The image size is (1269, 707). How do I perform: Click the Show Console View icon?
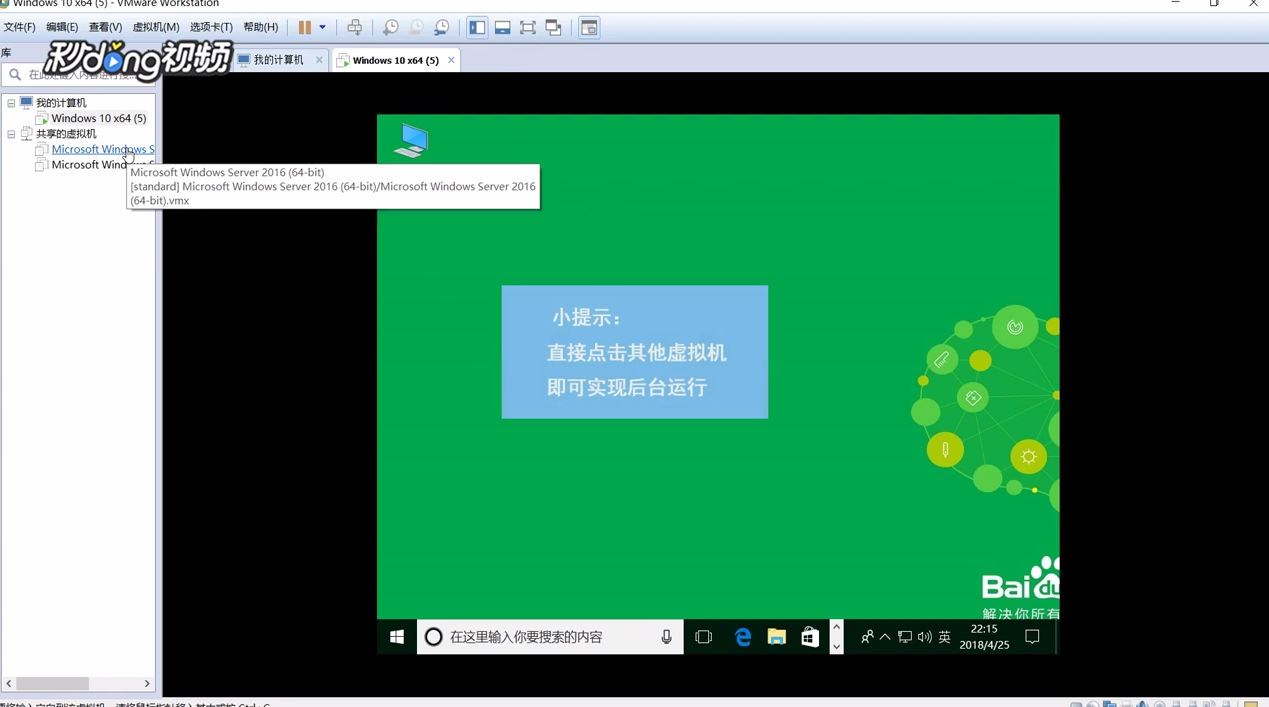pos(589,27)
